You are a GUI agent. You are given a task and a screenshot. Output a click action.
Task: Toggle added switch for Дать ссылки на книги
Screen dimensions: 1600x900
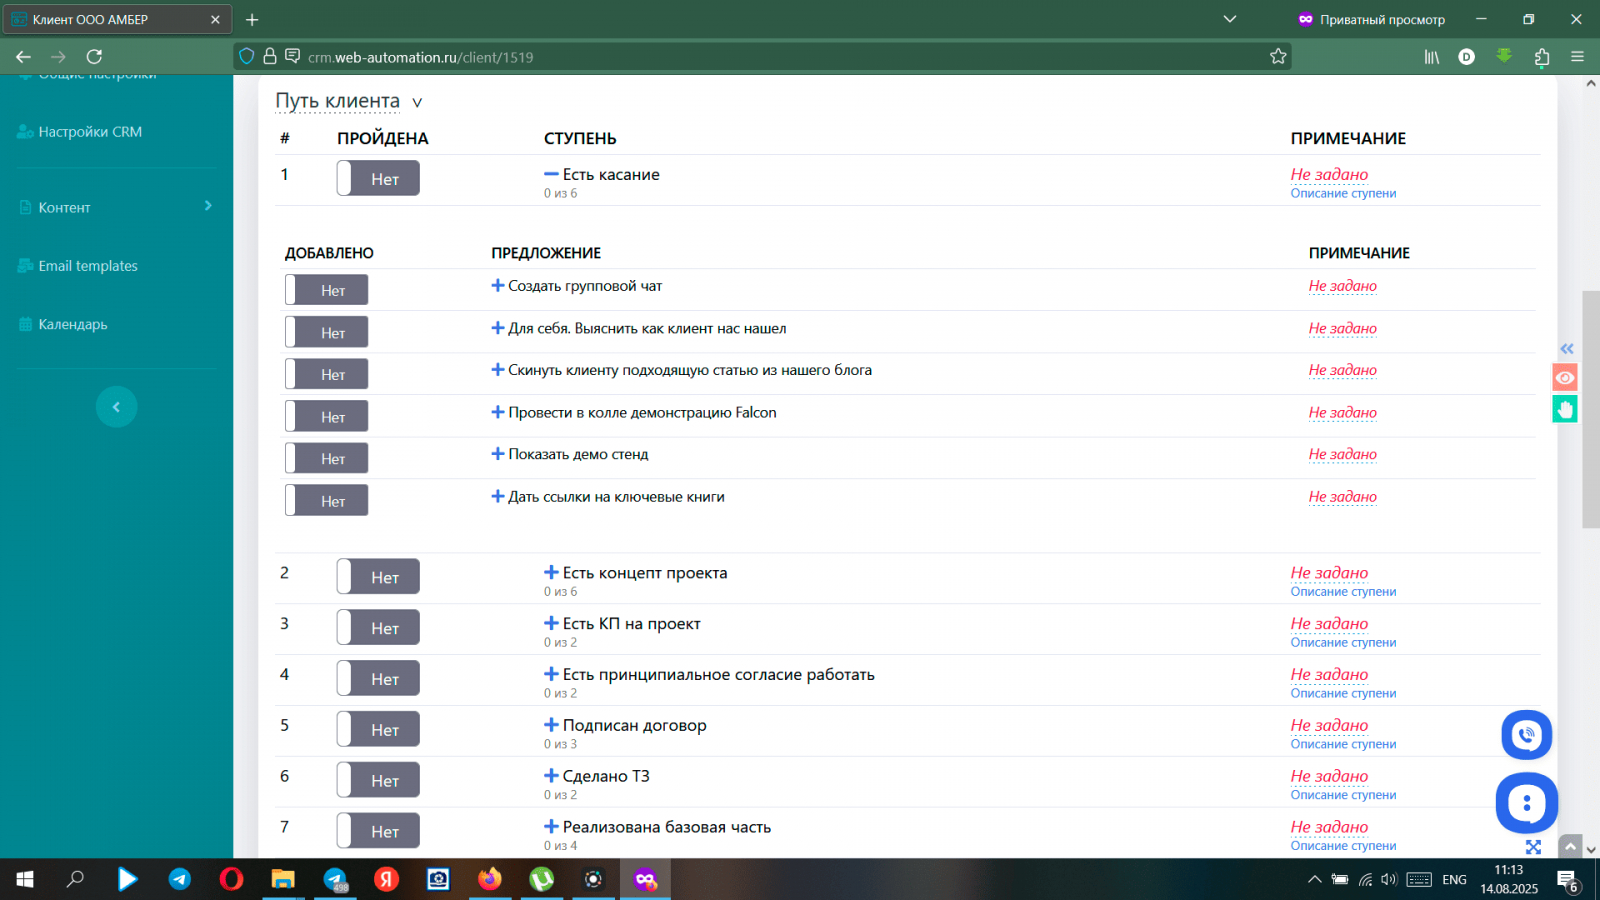tap(326, 500)
